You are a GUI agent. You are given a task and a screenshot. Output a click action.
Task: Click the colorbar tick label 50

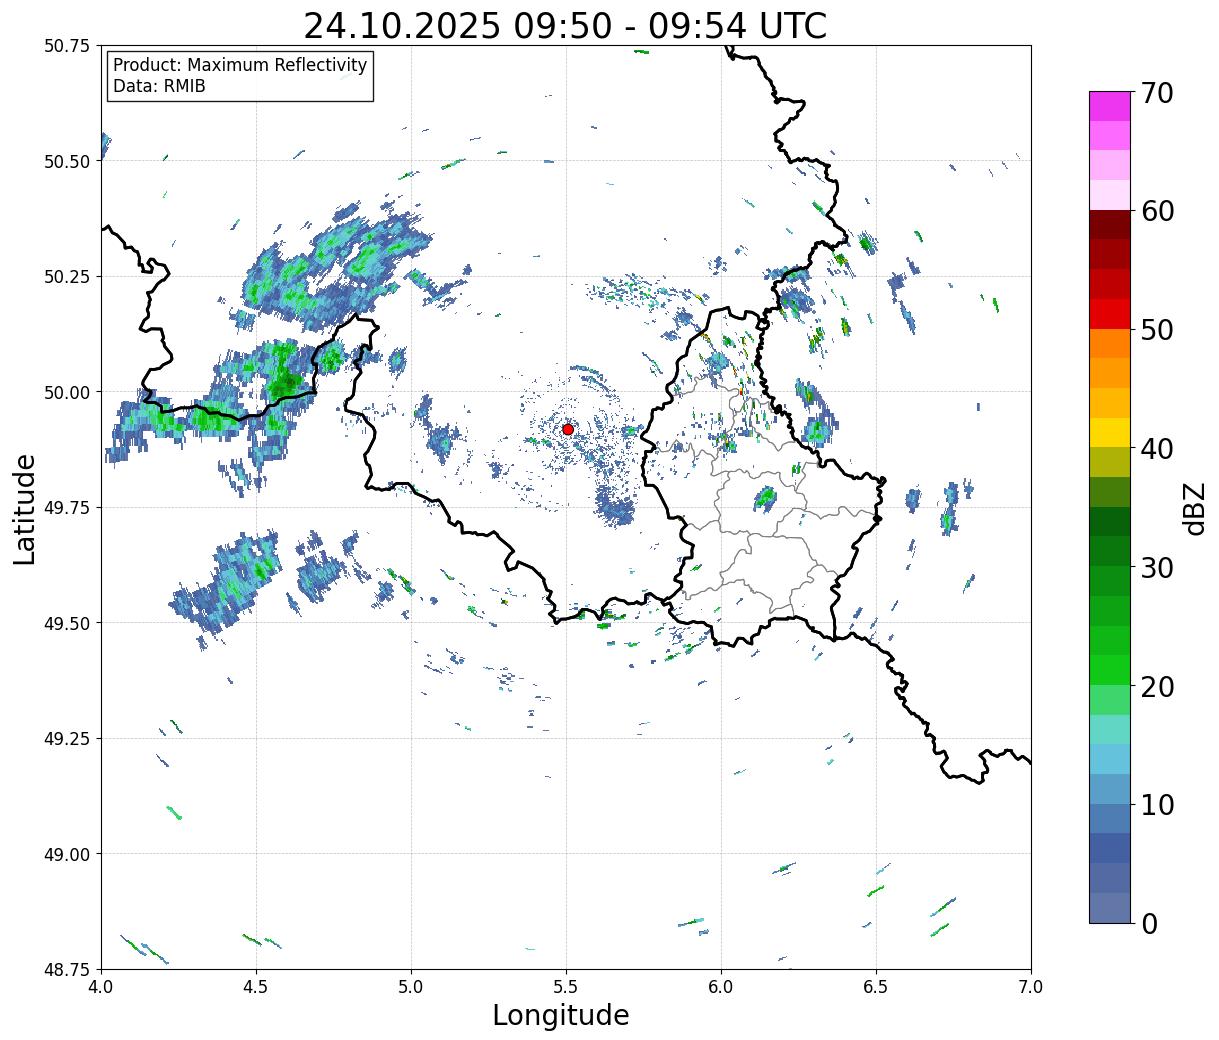[x=1157, y=330]
